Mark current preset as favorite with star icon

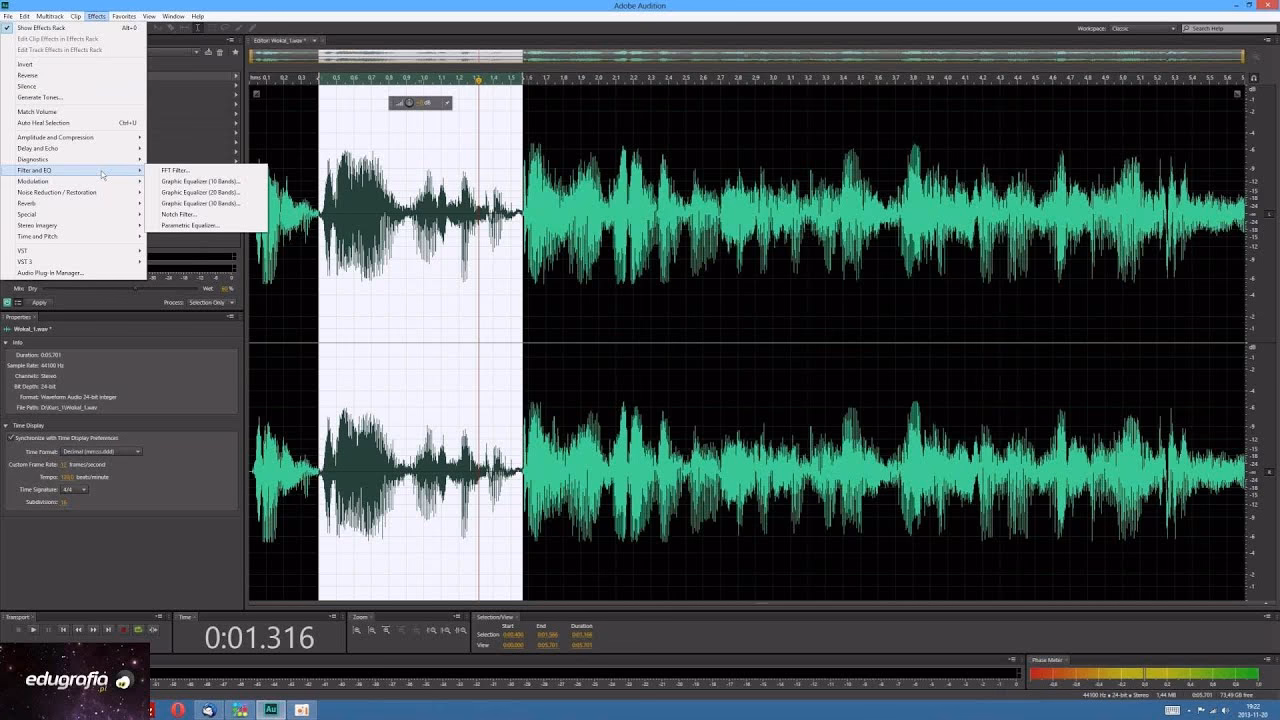236,52
